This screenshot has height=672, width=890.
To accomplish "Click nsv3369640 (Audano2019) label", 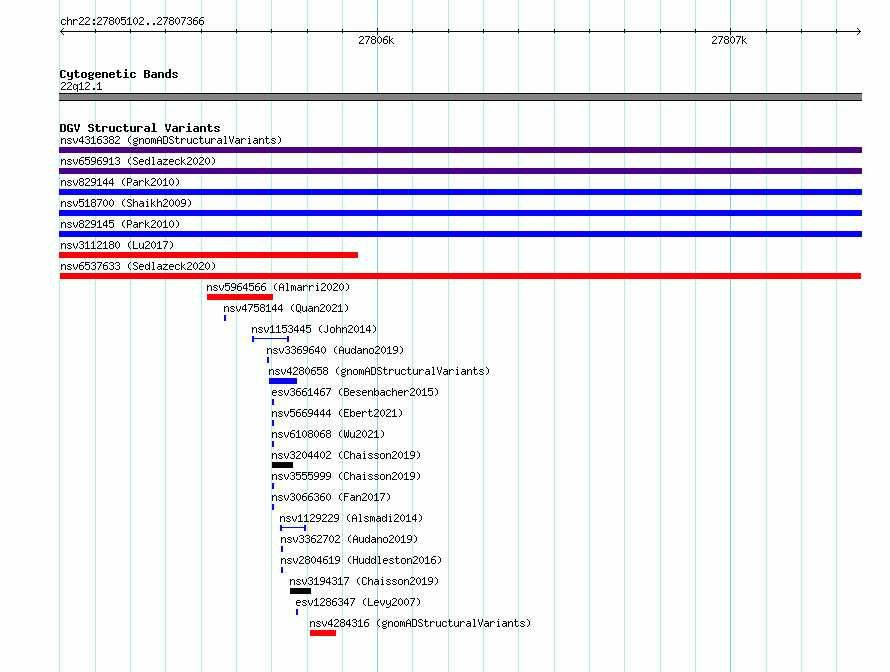I will pyautogui.click(x=335, y=350).
